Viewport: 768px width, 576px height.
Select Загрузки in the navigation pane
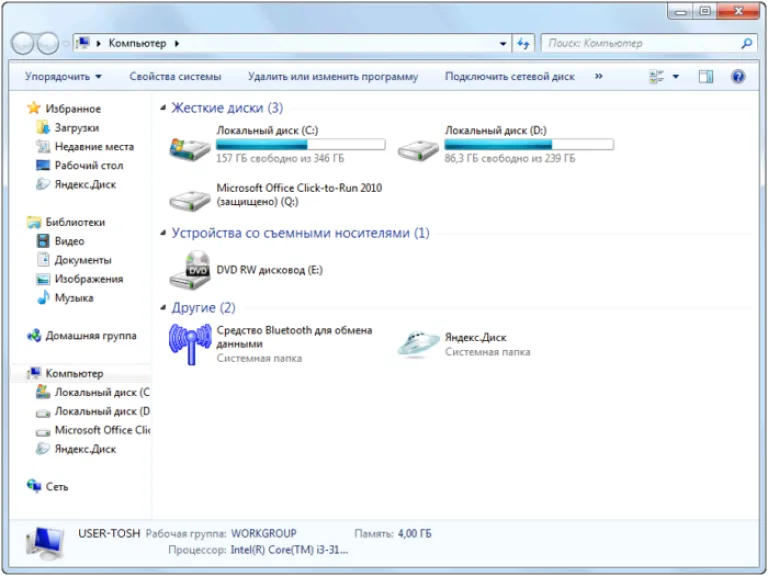76,128
